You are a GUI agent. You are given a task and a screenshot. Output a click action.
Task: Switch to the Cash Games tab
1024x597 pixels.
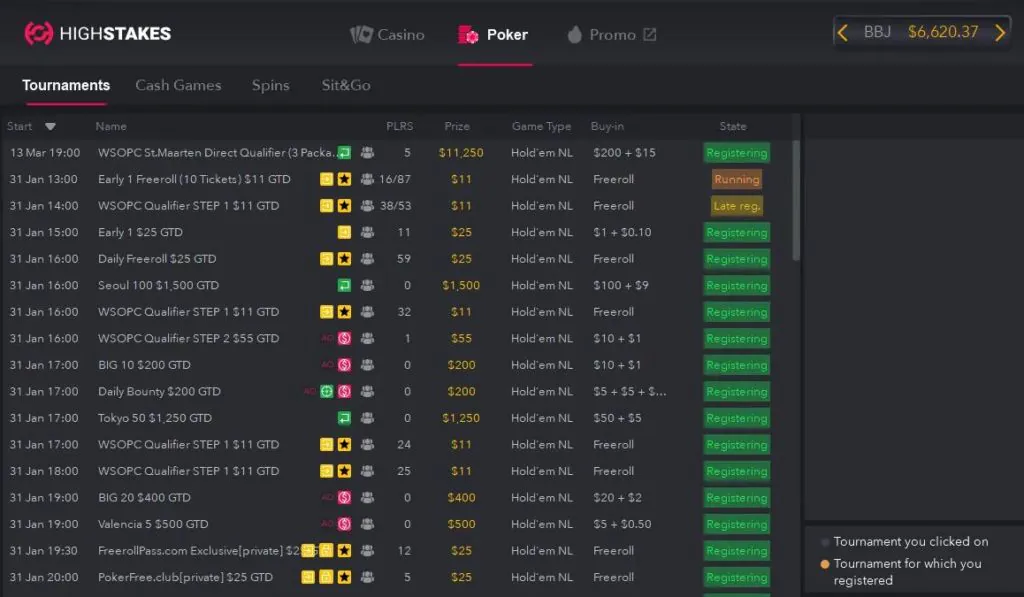click(x=178, y=85)
